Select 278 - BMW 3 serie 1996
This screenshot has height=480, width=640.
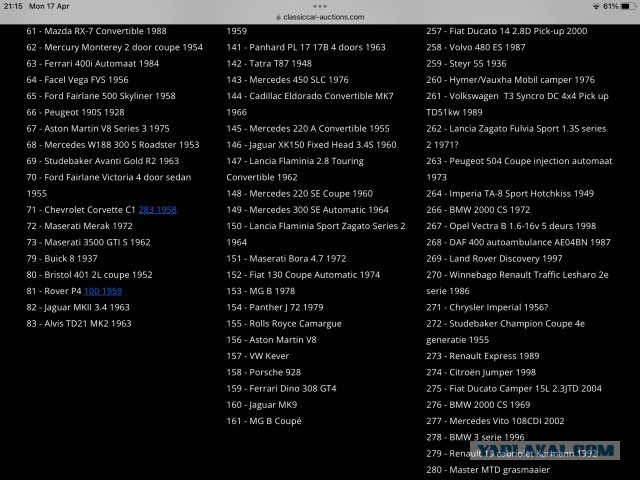click(476, 437)
